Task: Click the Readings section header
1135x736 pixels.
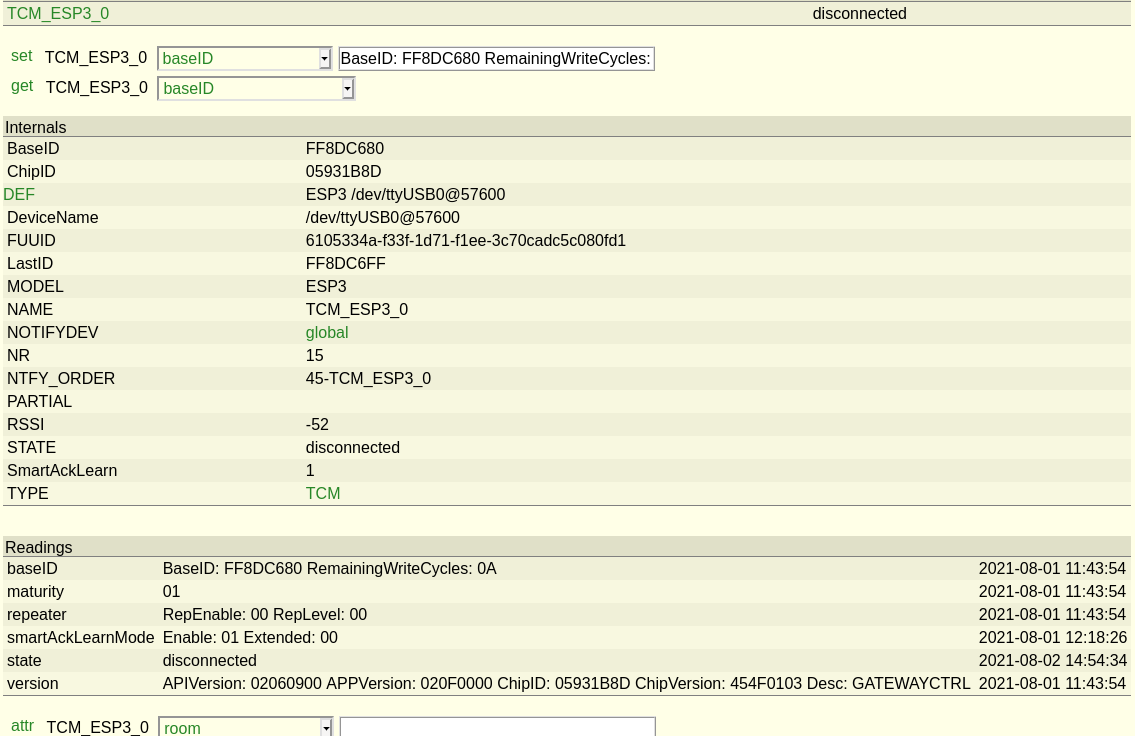Action: click(39, 548)
